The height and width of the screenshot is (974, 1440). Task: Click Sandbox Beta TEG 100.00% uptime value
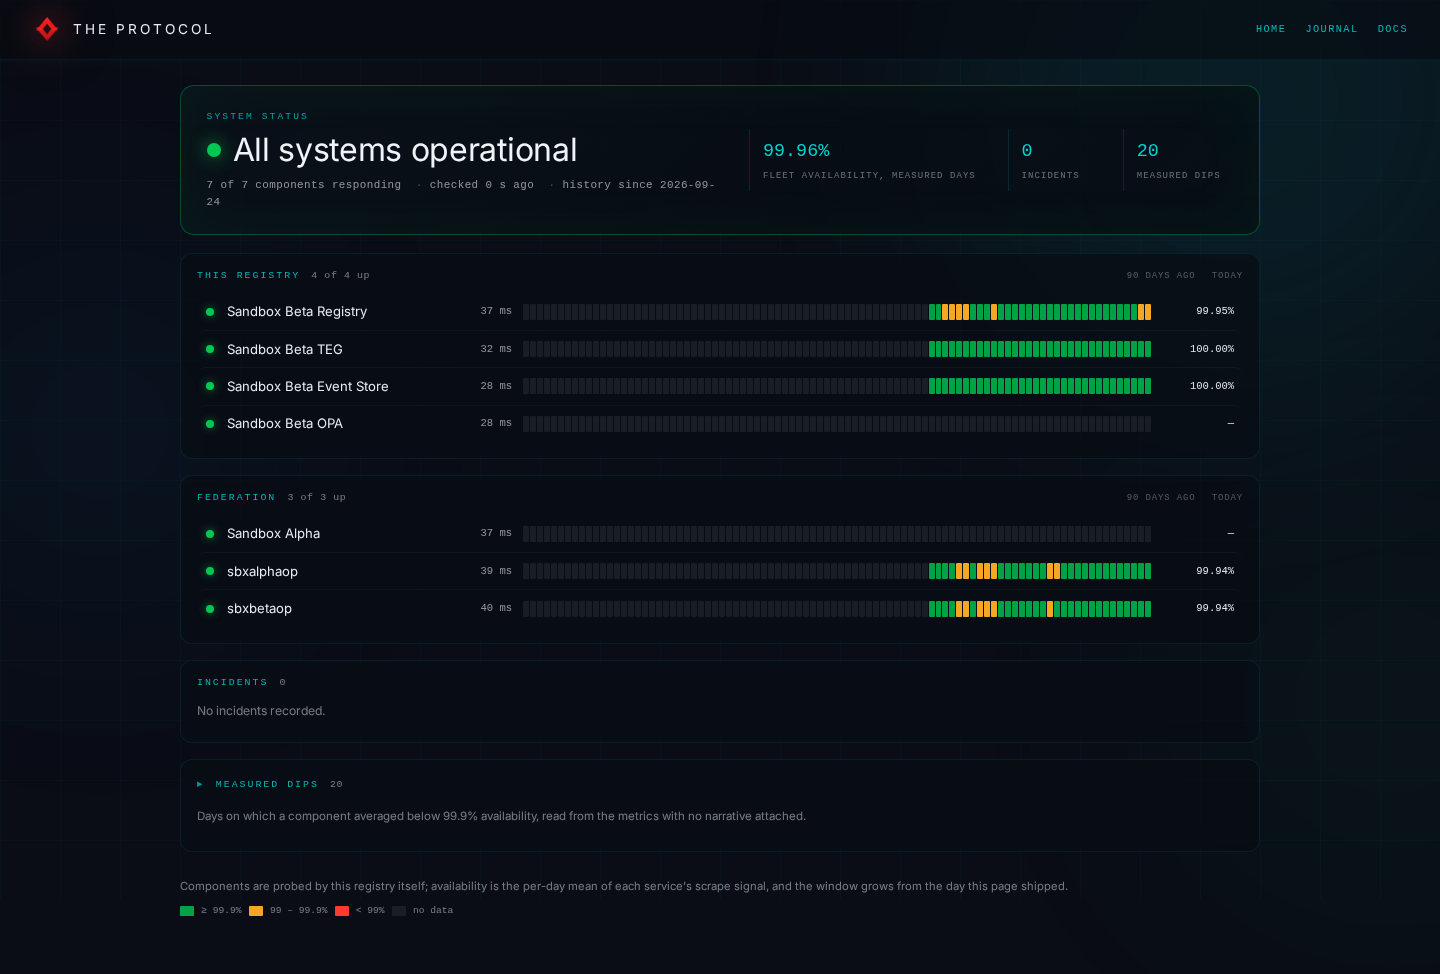tap(1212, 349)
